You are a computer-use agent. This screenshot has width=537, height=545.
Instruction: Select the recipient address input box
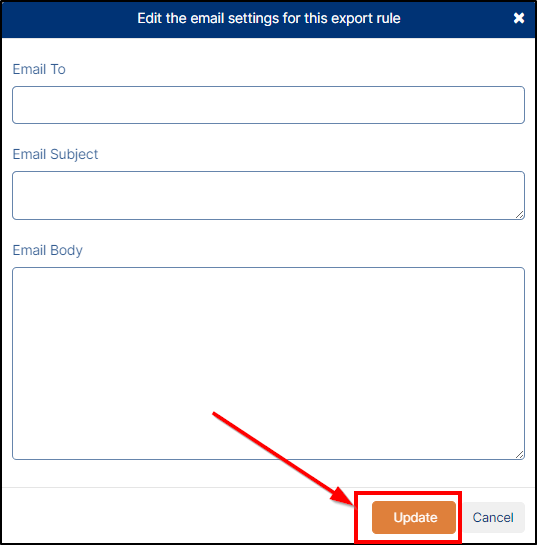(268, 105)
